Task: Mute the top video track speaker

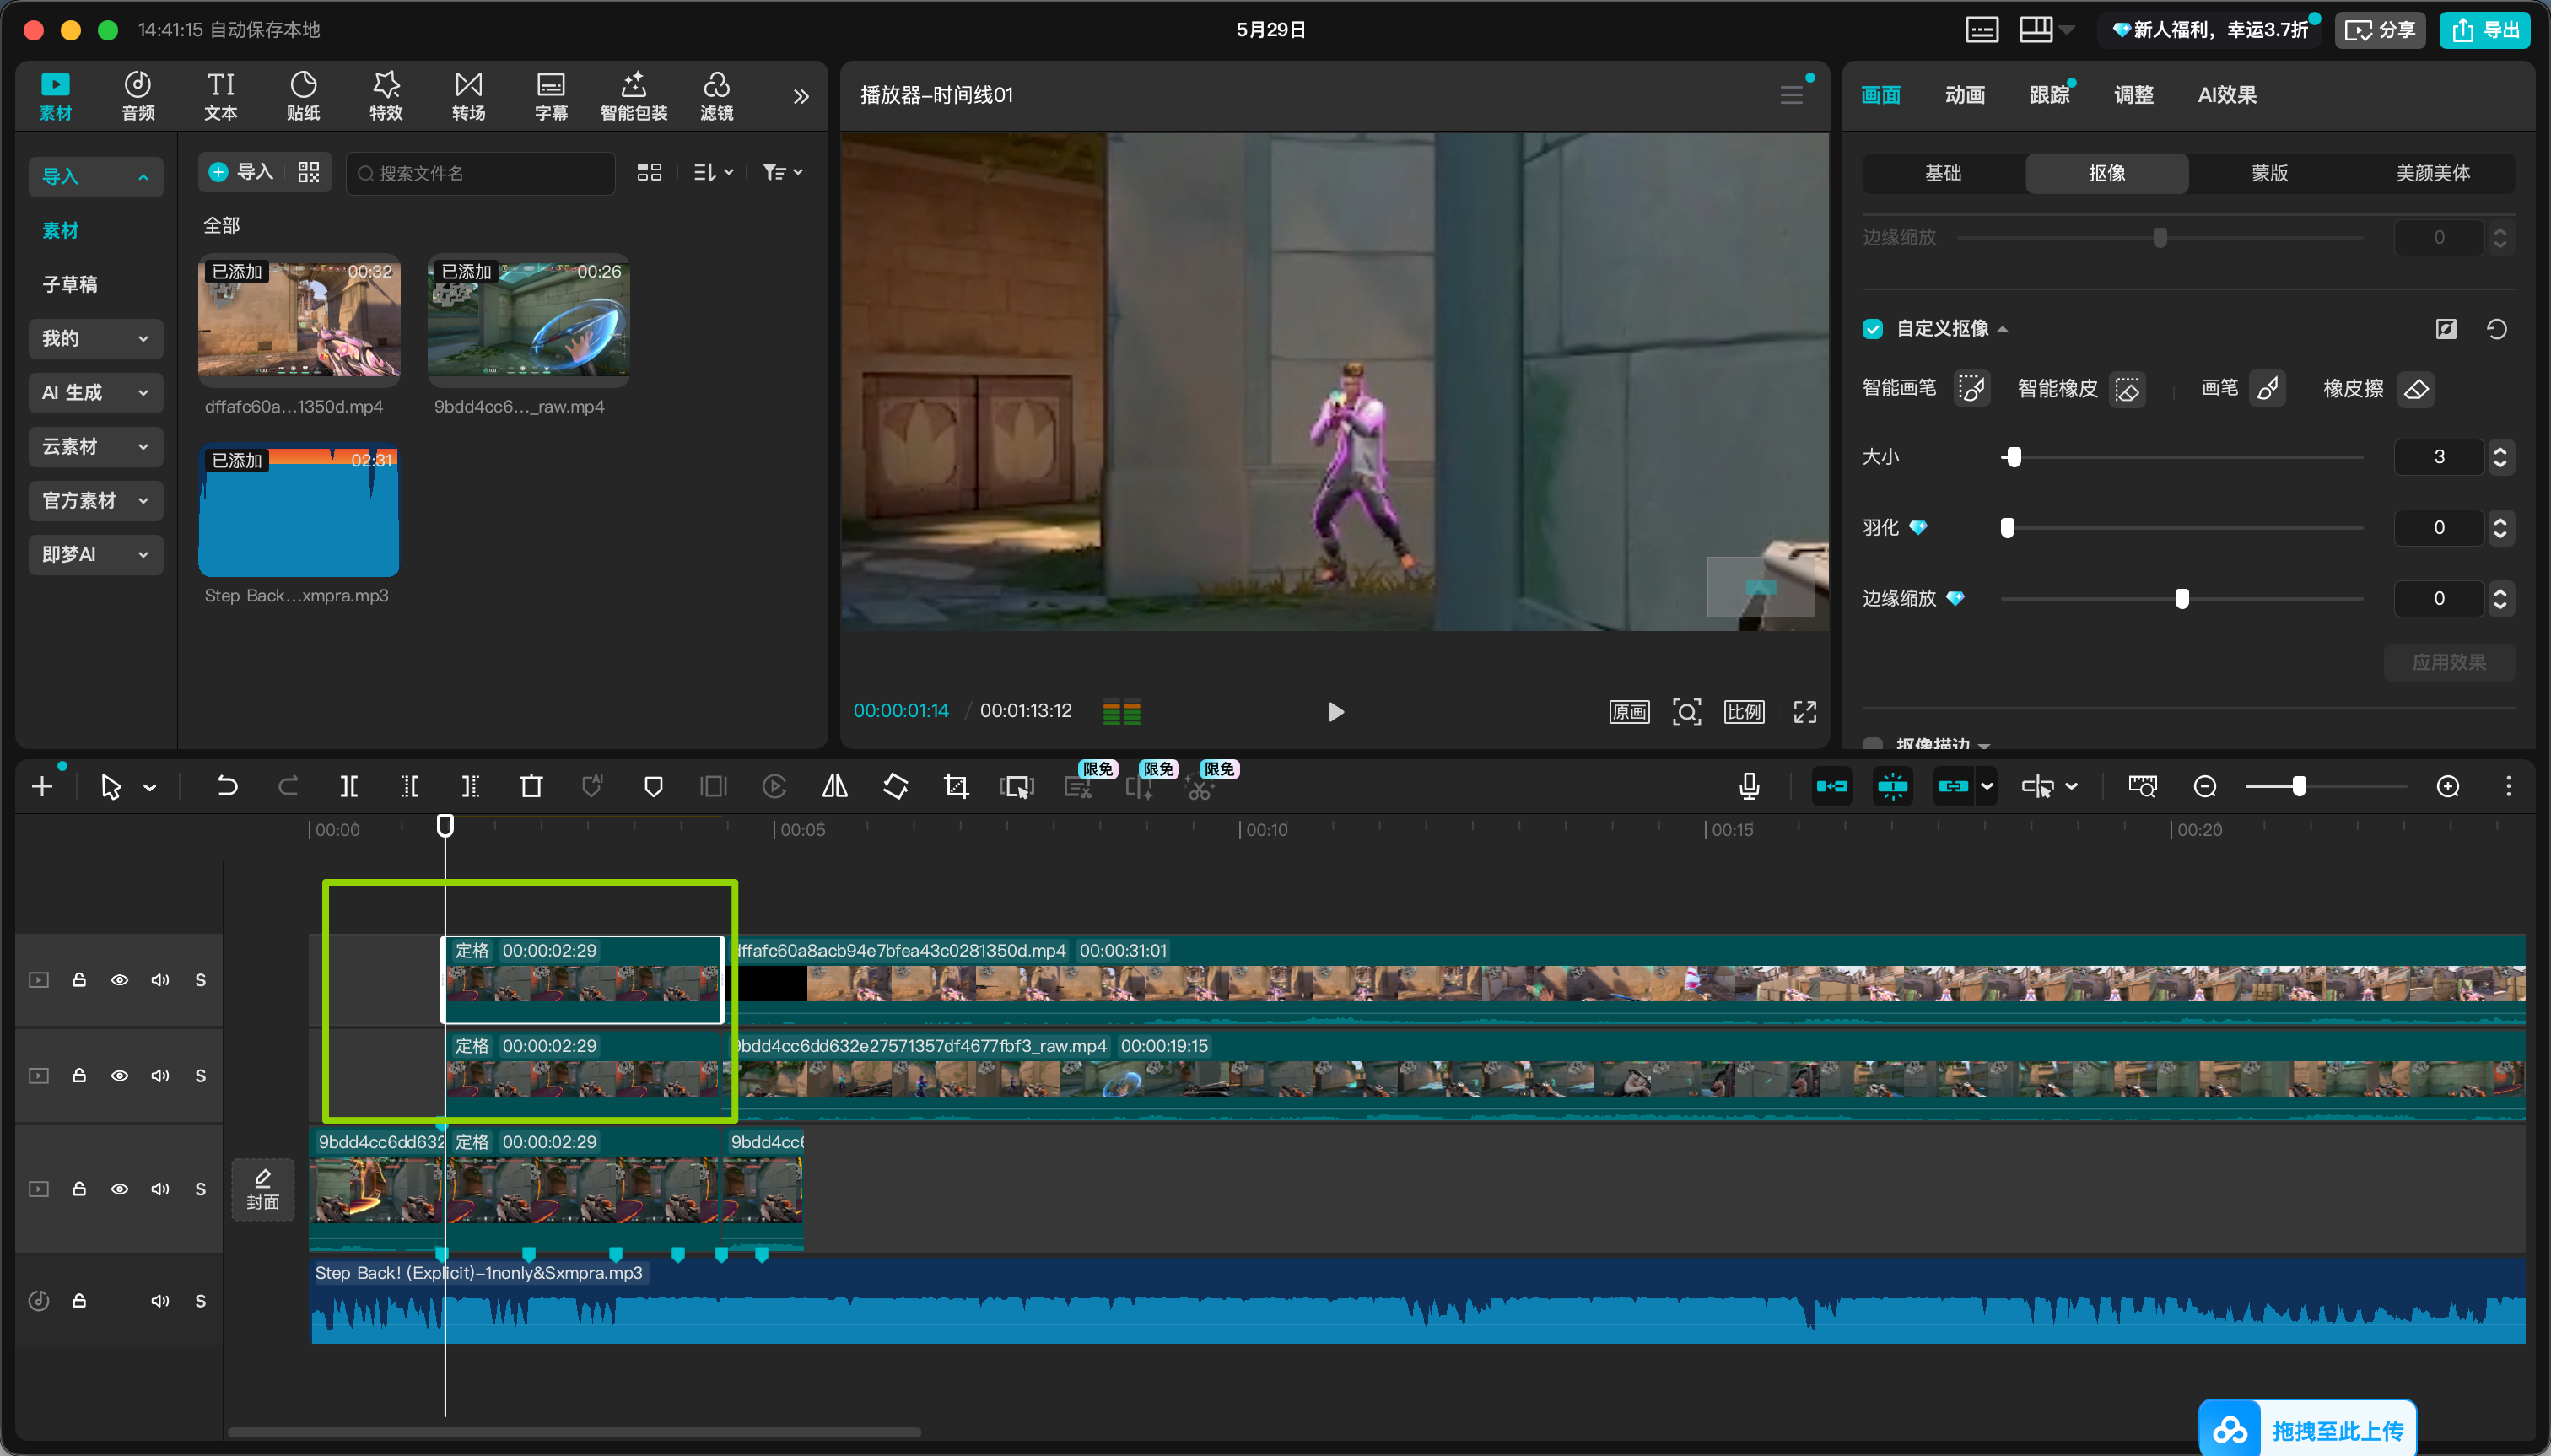Action: [x=160, y=979]
